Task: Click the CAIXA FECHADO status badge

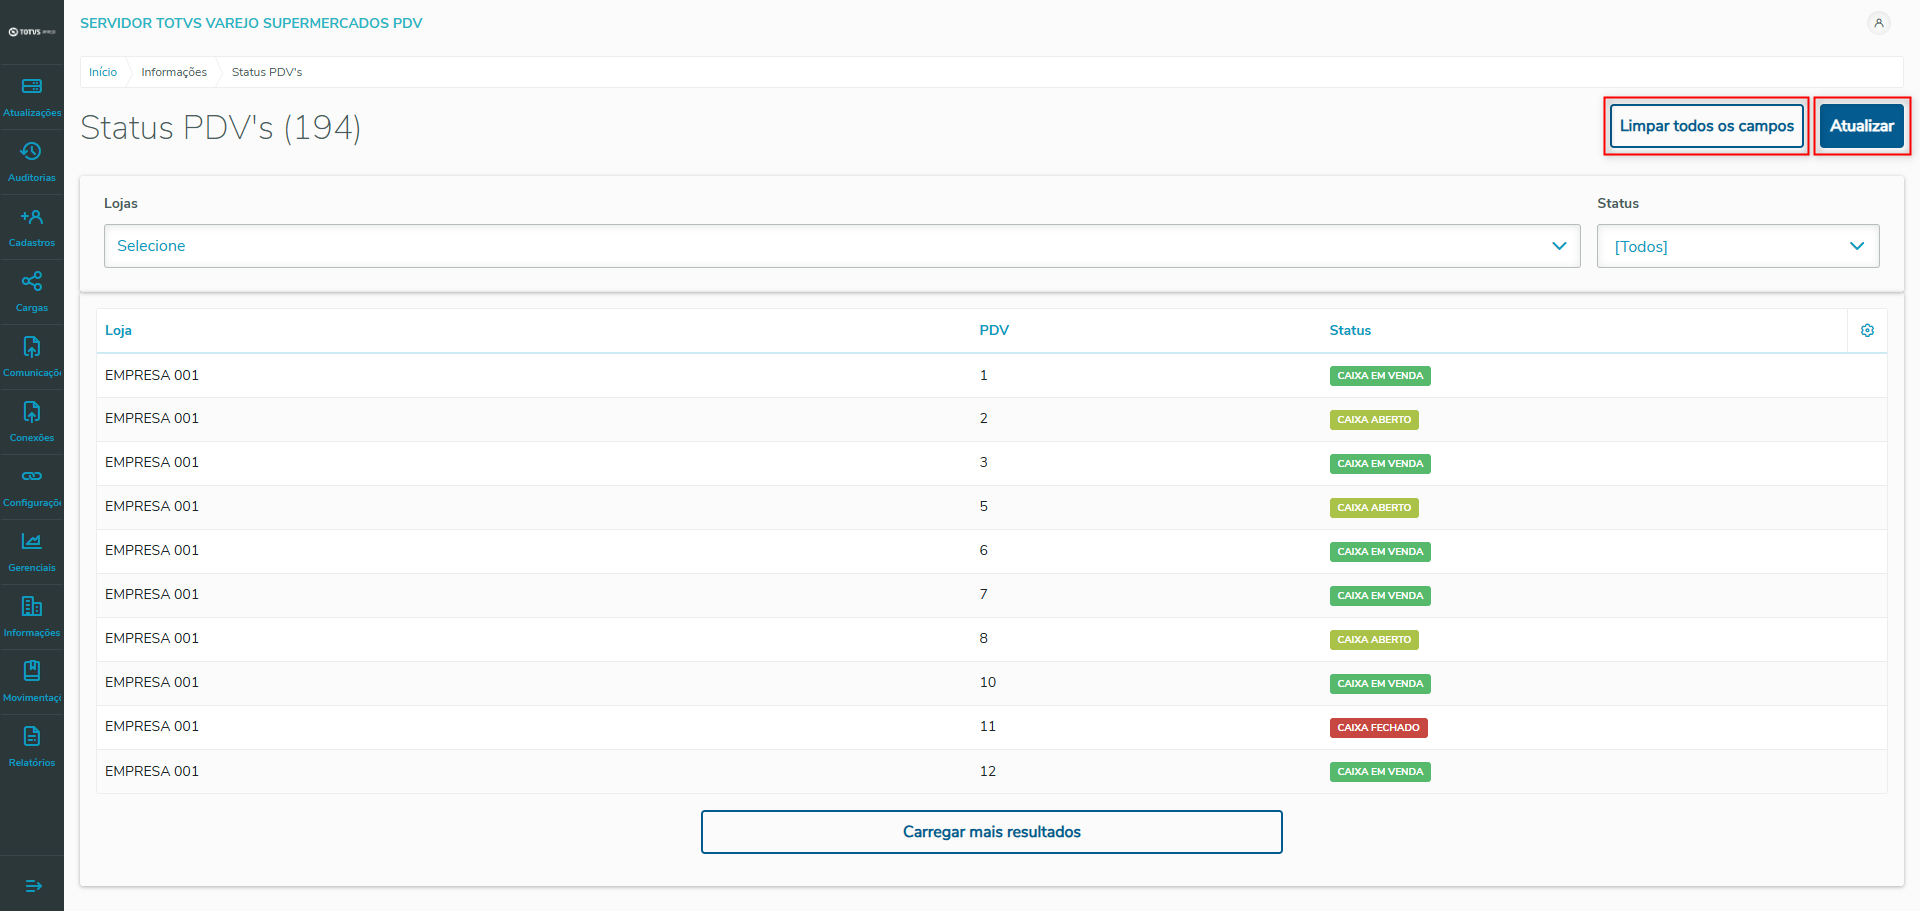Action: pyautogui.click(x=1378, y=728)
